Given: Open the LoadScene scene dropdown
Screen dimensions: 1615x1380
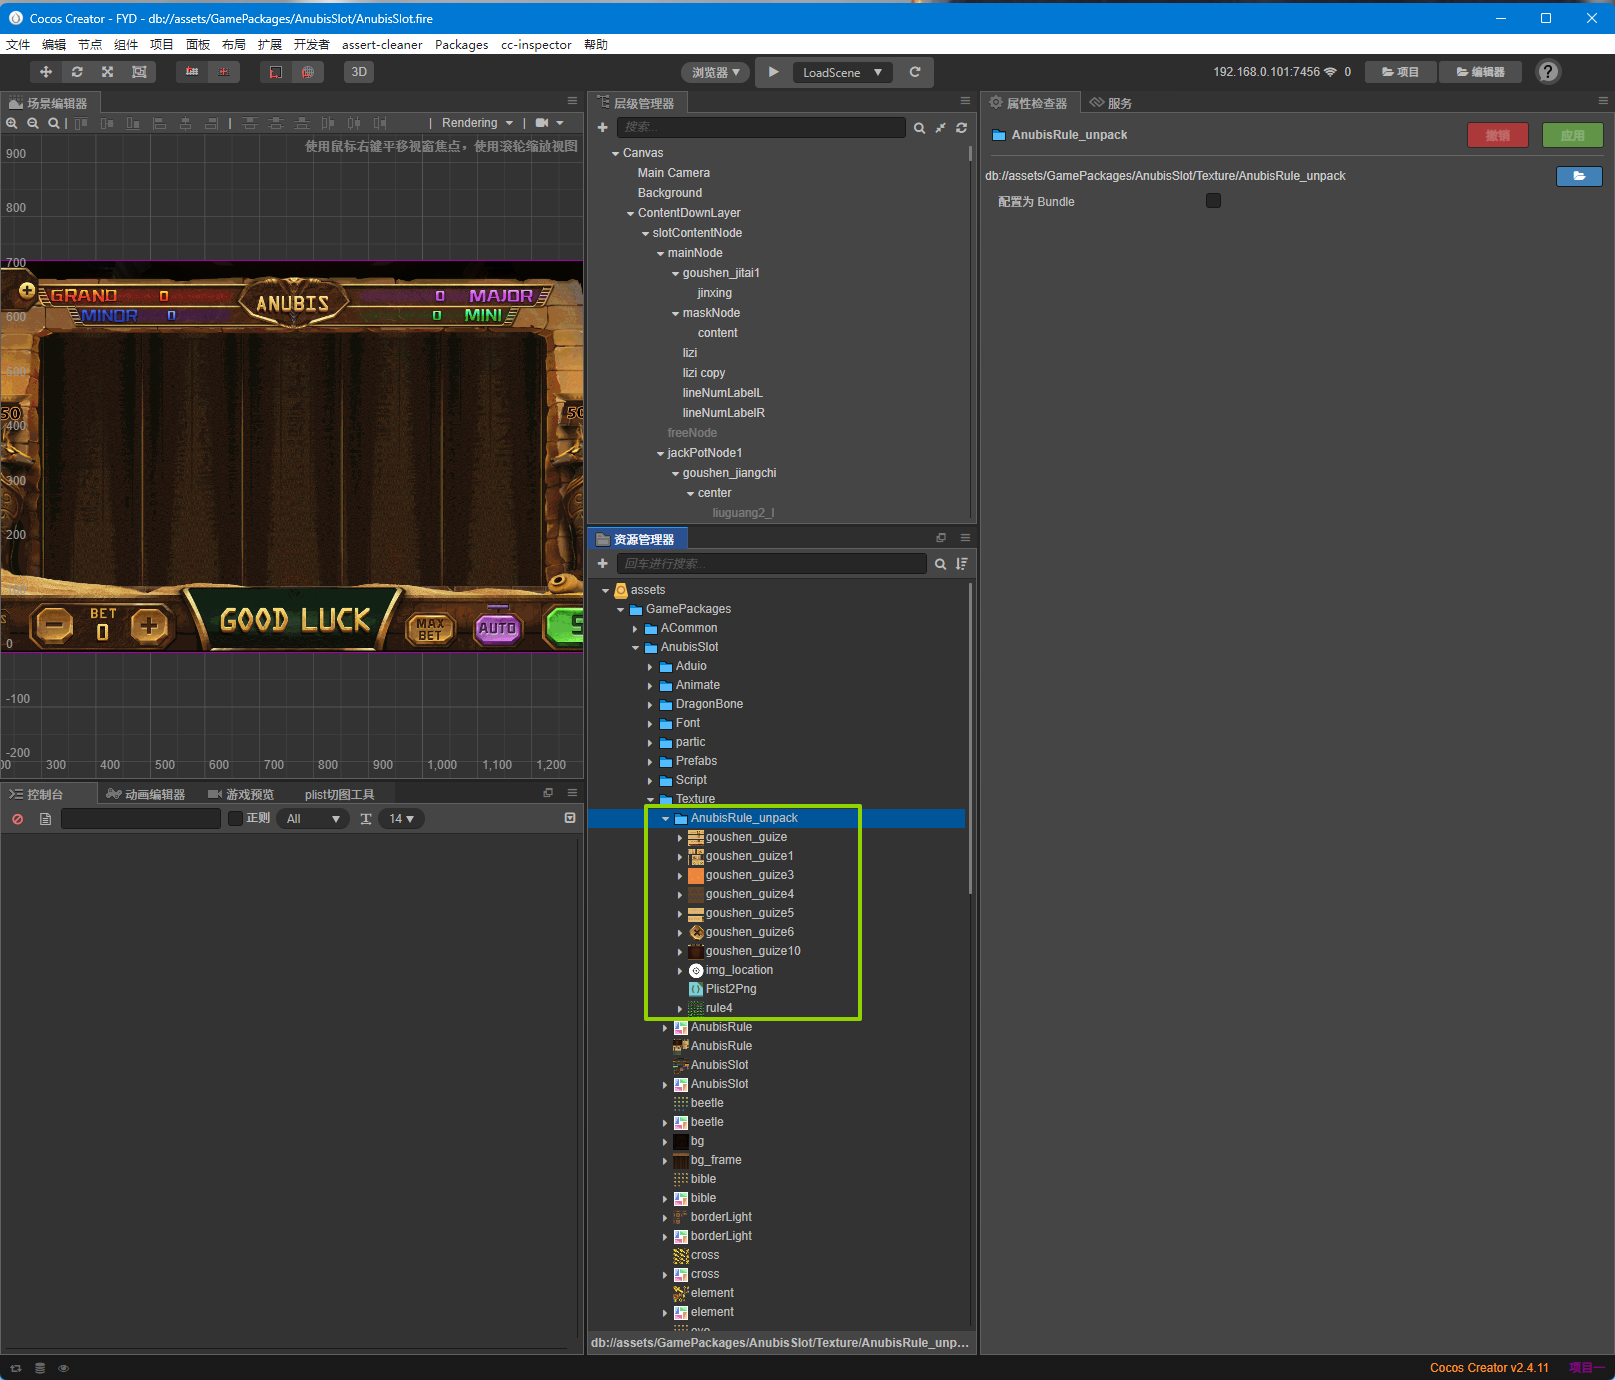Looking at the screenshot, I should tap(842, 72).
